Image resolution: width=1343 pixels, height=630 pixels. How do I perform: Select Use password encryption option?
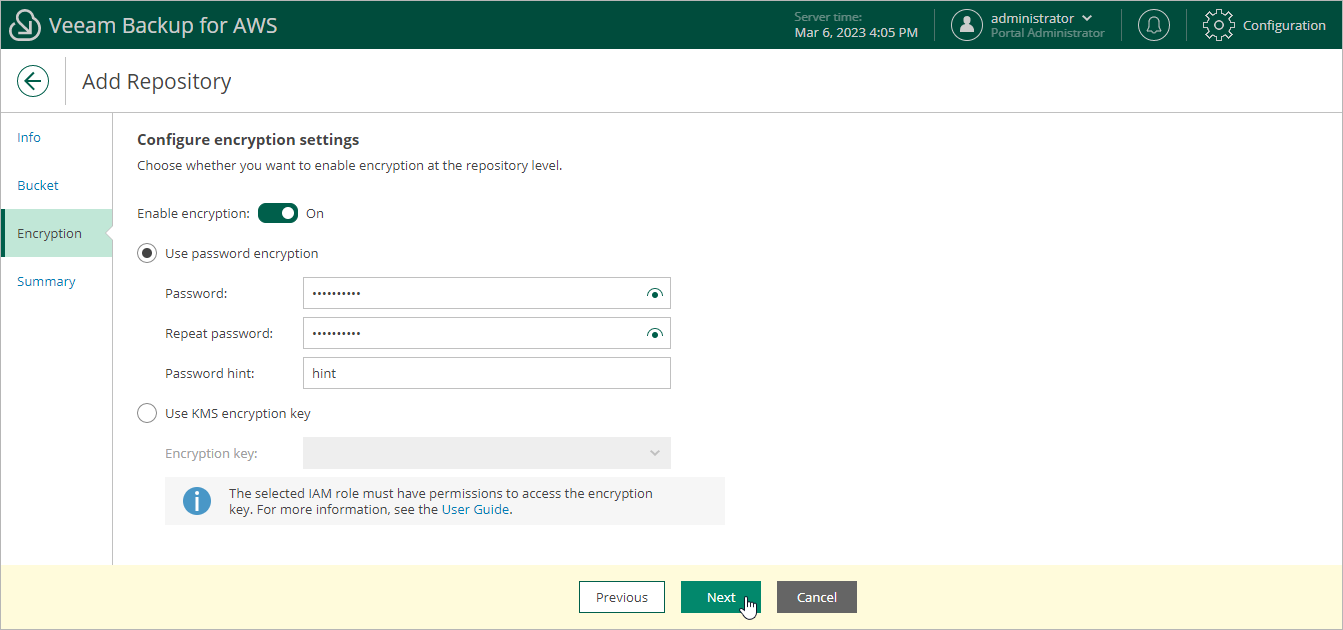[x=147, y=253]
